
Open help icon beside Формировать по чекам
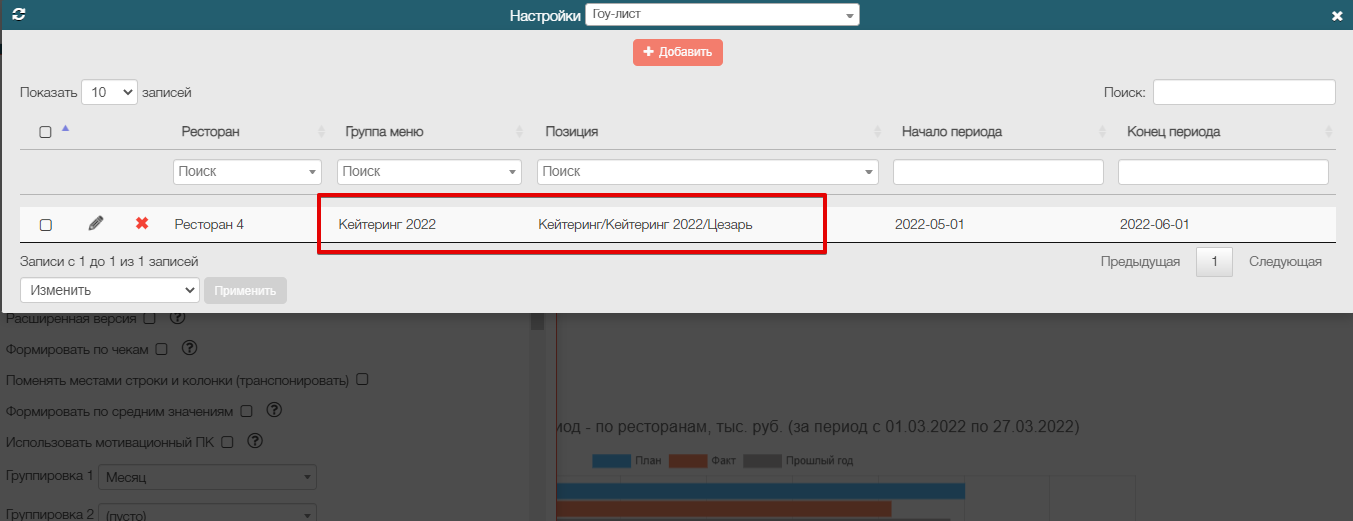[189, 348]
